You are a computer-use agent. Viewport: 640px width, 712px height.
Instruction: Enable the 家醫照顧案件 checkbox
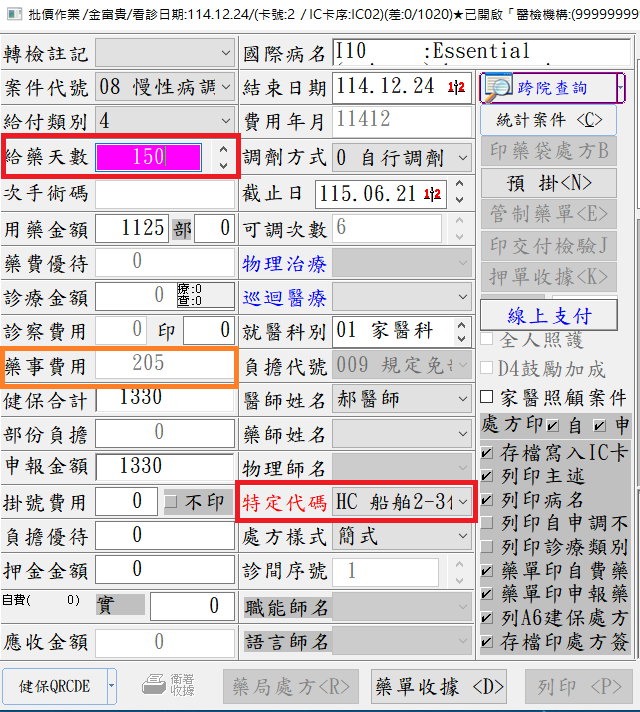tap(487, 398)
